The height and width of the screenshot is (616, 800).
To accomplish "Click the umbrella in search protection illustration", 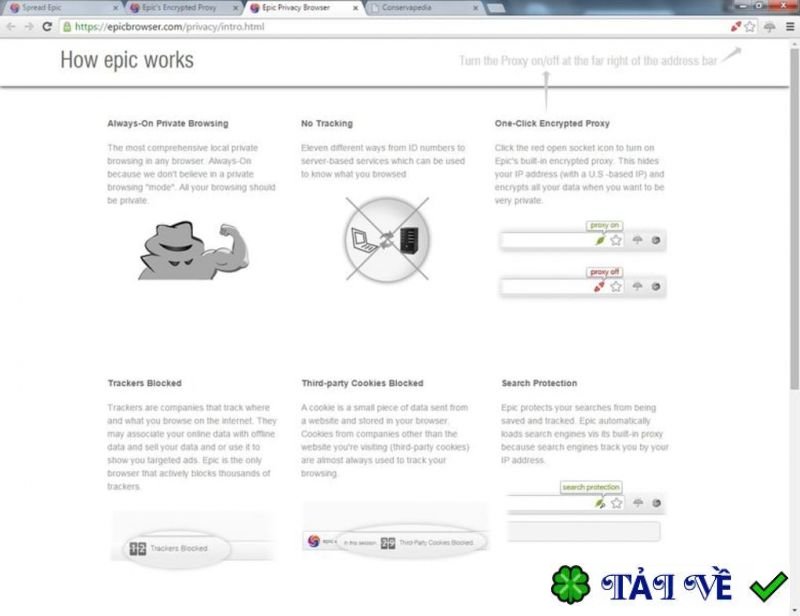I will pos(638,503).
